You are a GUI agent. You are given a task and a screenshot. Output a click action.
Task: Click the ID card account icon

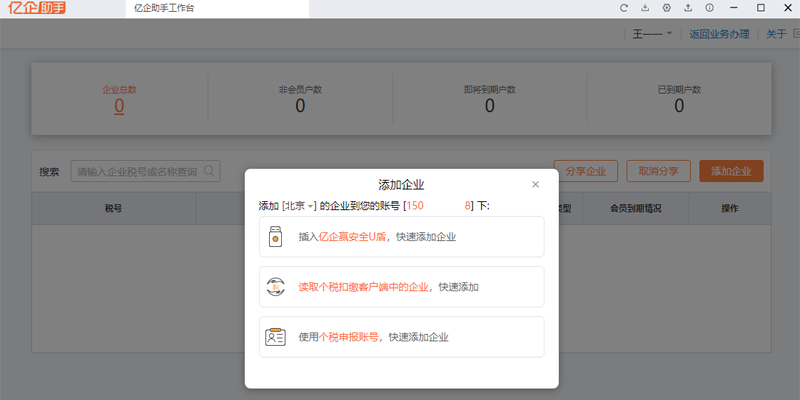[276, 337]
